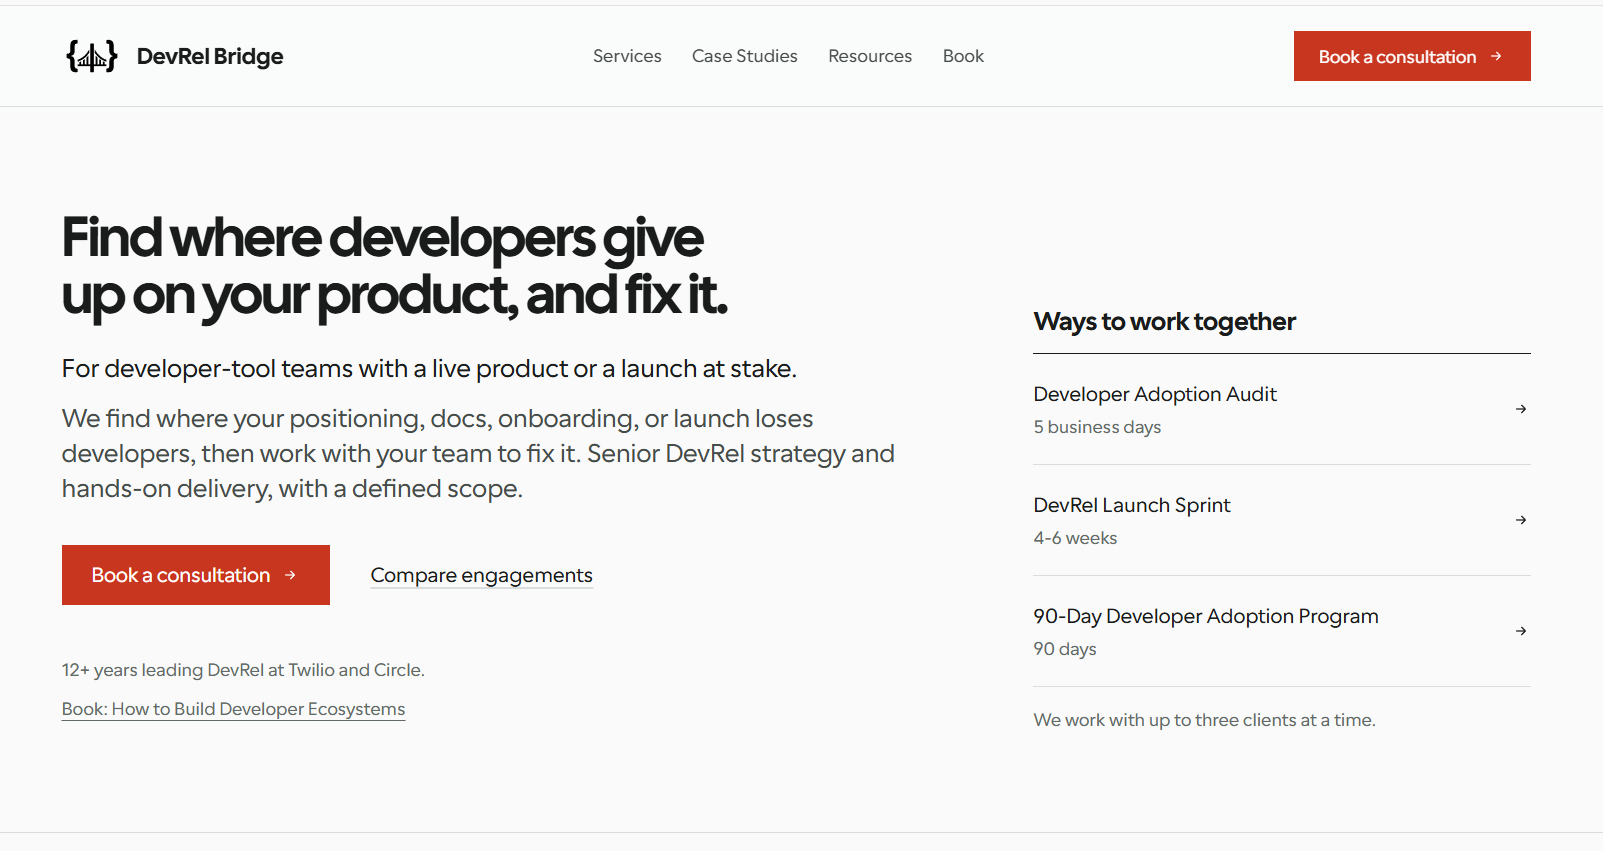Go to Case Studies in the navigation
Screen dimensions: 1603x851
pos(745,56)
